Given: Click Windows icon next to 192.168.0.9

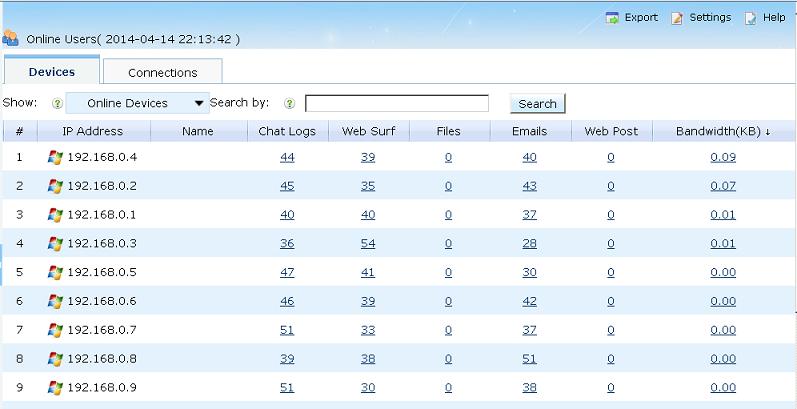Looking at the screenshot, I should pyautogui.click(x=55, y=388).
